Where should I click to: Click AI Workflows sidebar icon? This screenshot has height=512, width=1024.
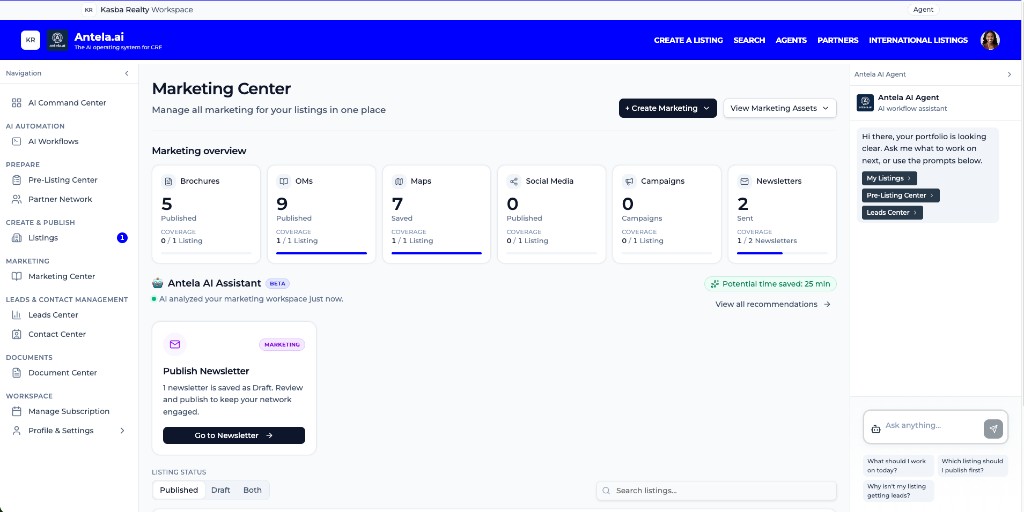click(x=16, y=141)
